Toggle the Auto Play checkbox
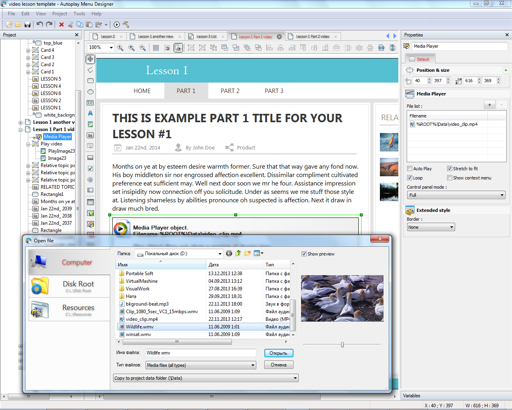 point(410,169)
